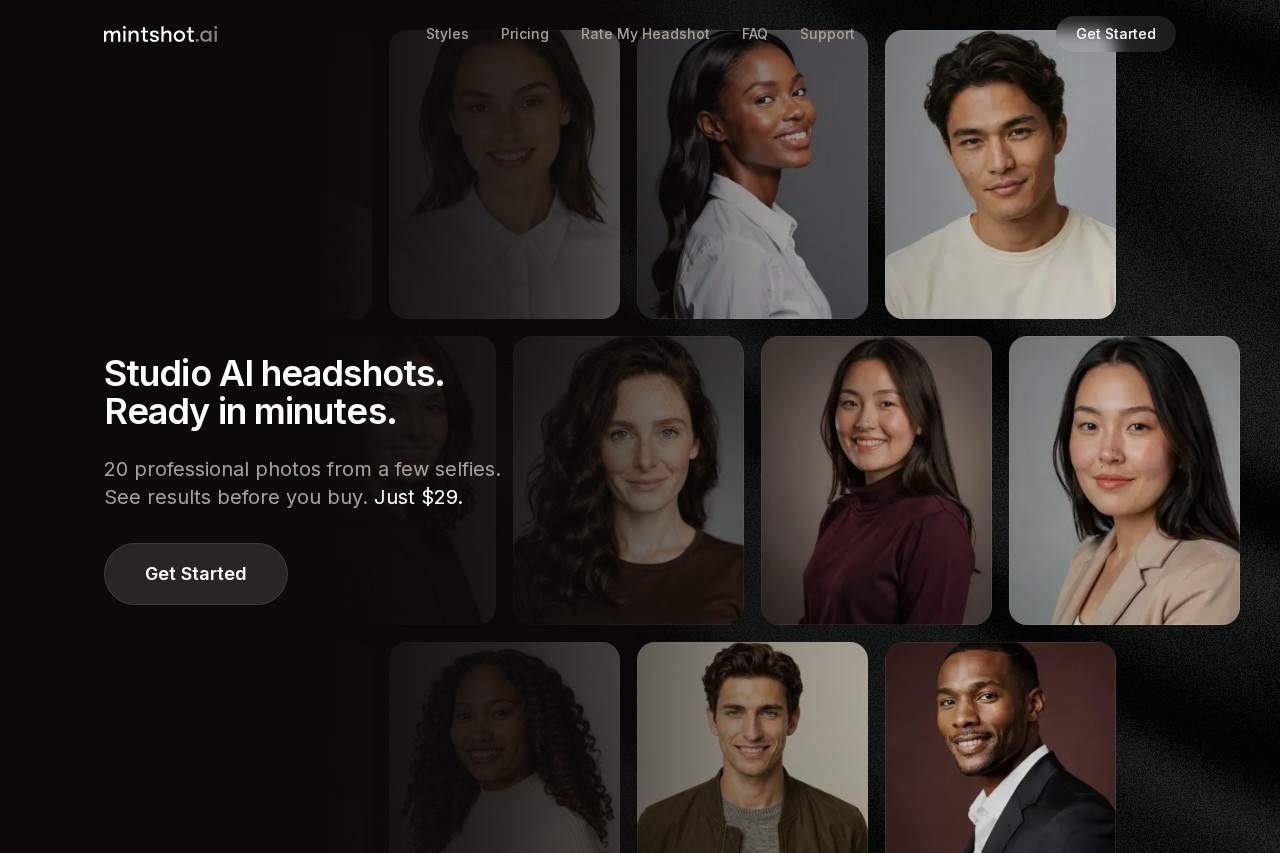
Task: Click the Studio AI headshots heading
Action: 274,392
